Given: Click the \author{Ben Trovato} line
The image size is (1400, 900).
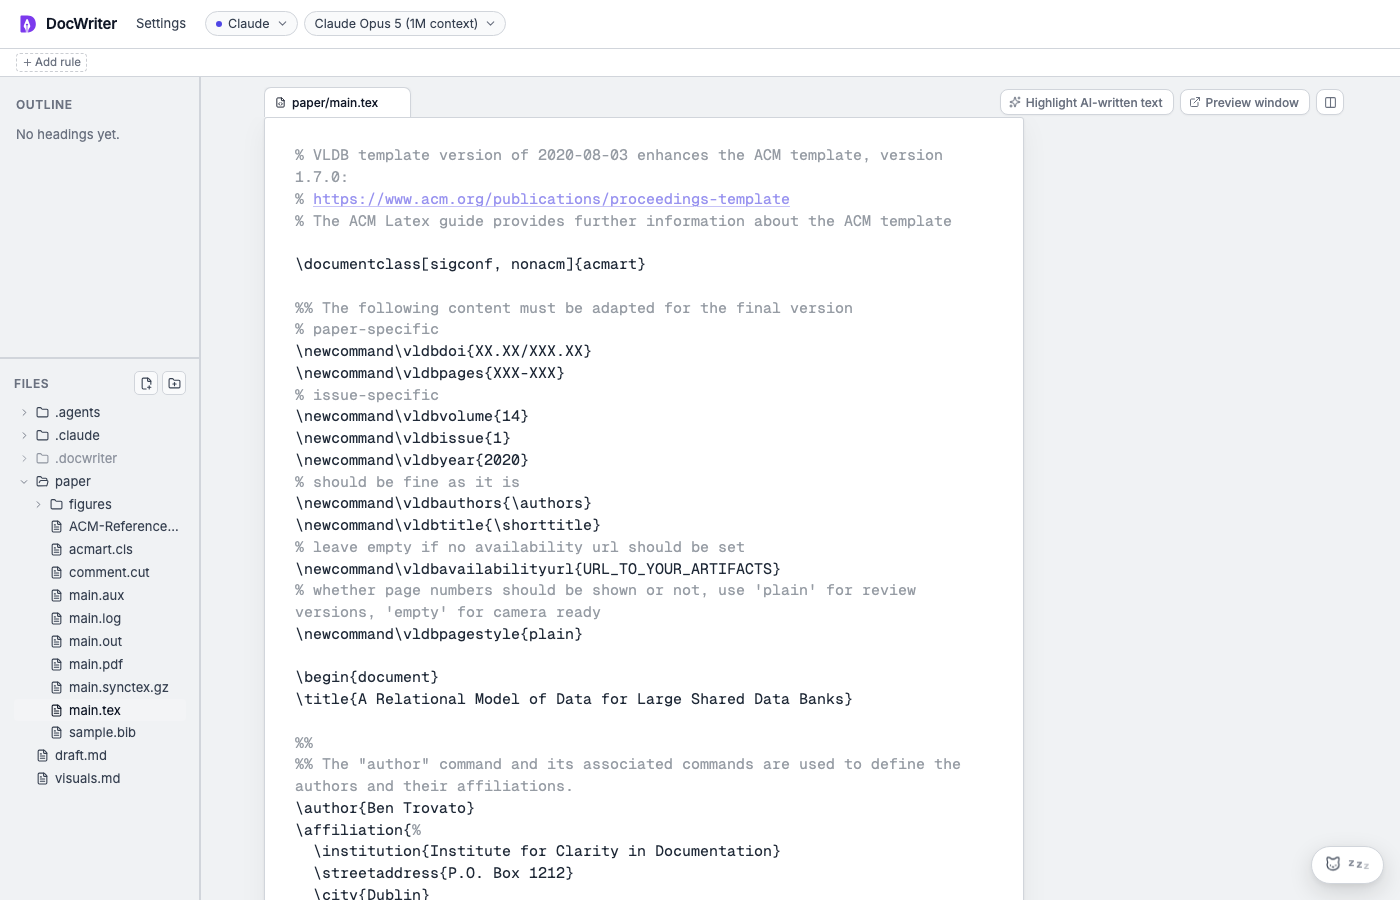Looking at the screenshot, I should pyautogui.click(x=384, y=808).
